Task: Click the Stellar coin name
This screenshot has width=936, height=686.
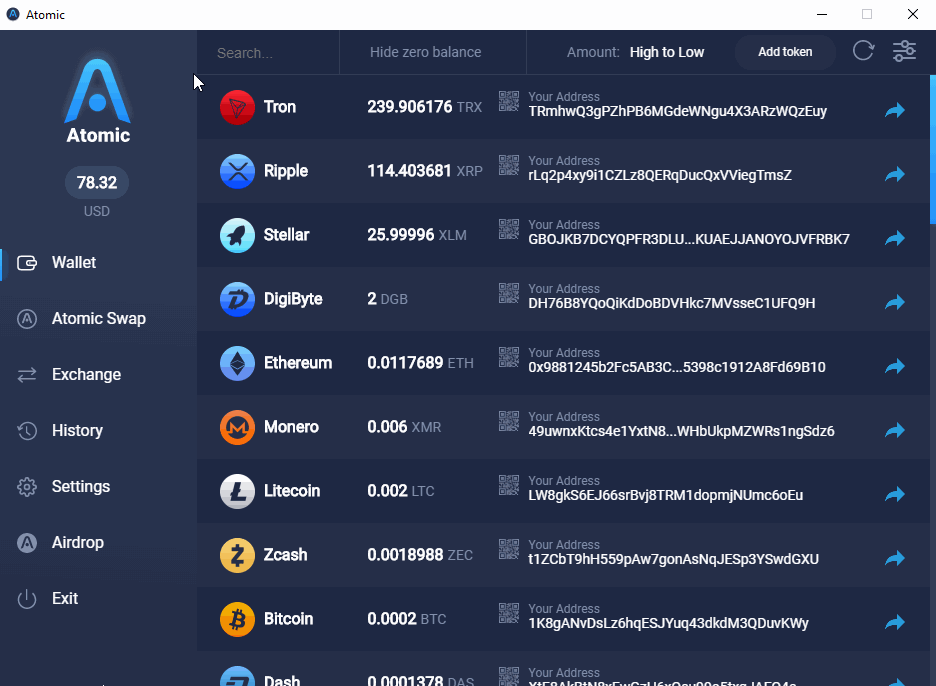Action: (287, 235)
